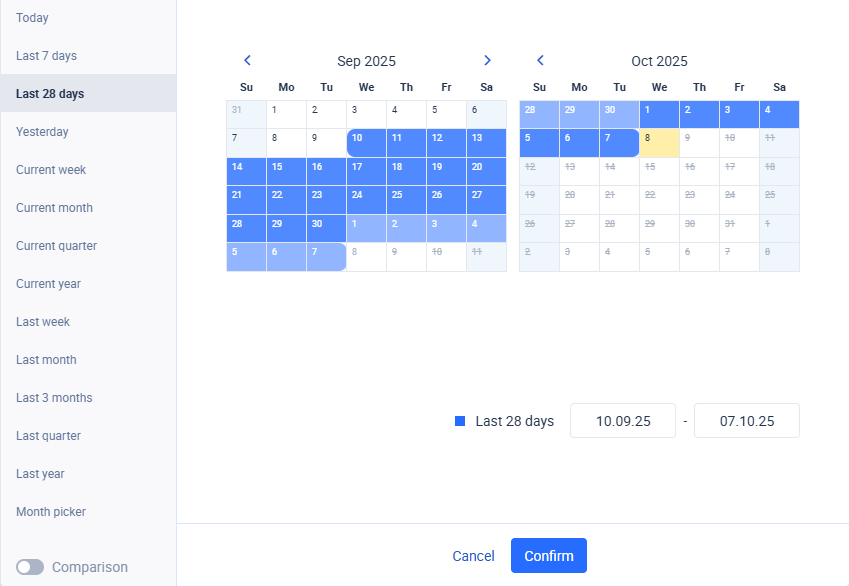
Task: Click the left chevron beside October 2025
Action: pos(540,60)
